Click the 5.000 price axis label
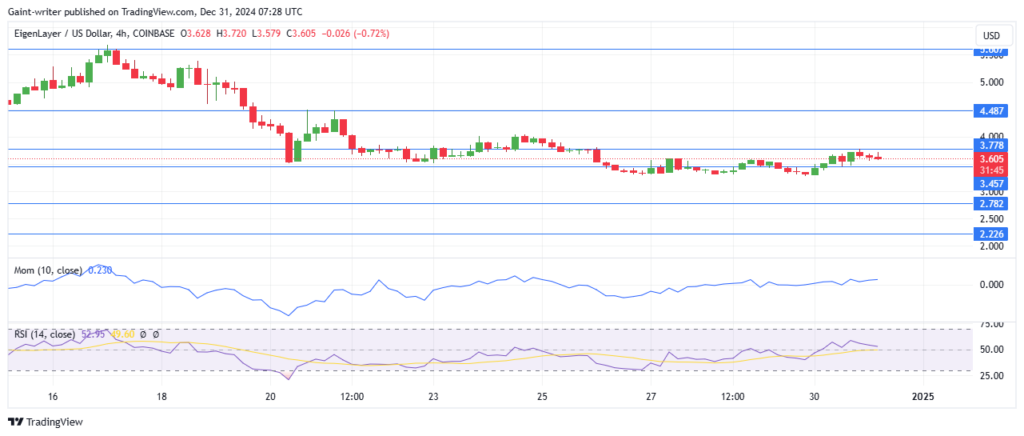The image size is (1024, 436). pyautogui.click(x=990, y=82)
